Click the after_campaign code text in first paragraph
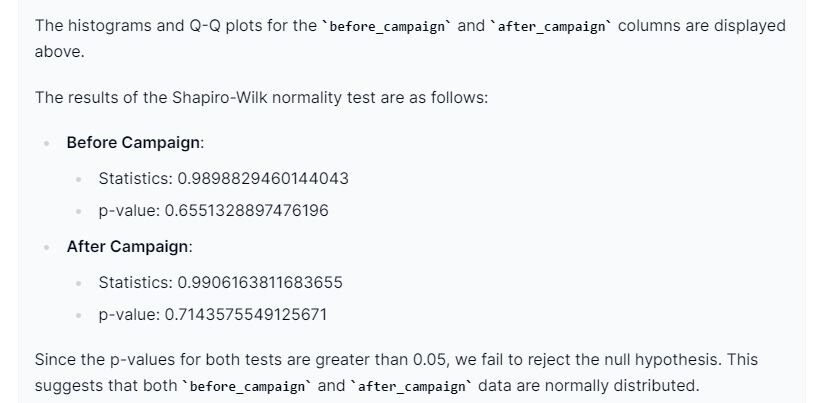This screenshot has height=403, width=825. [x=551, y=27]
